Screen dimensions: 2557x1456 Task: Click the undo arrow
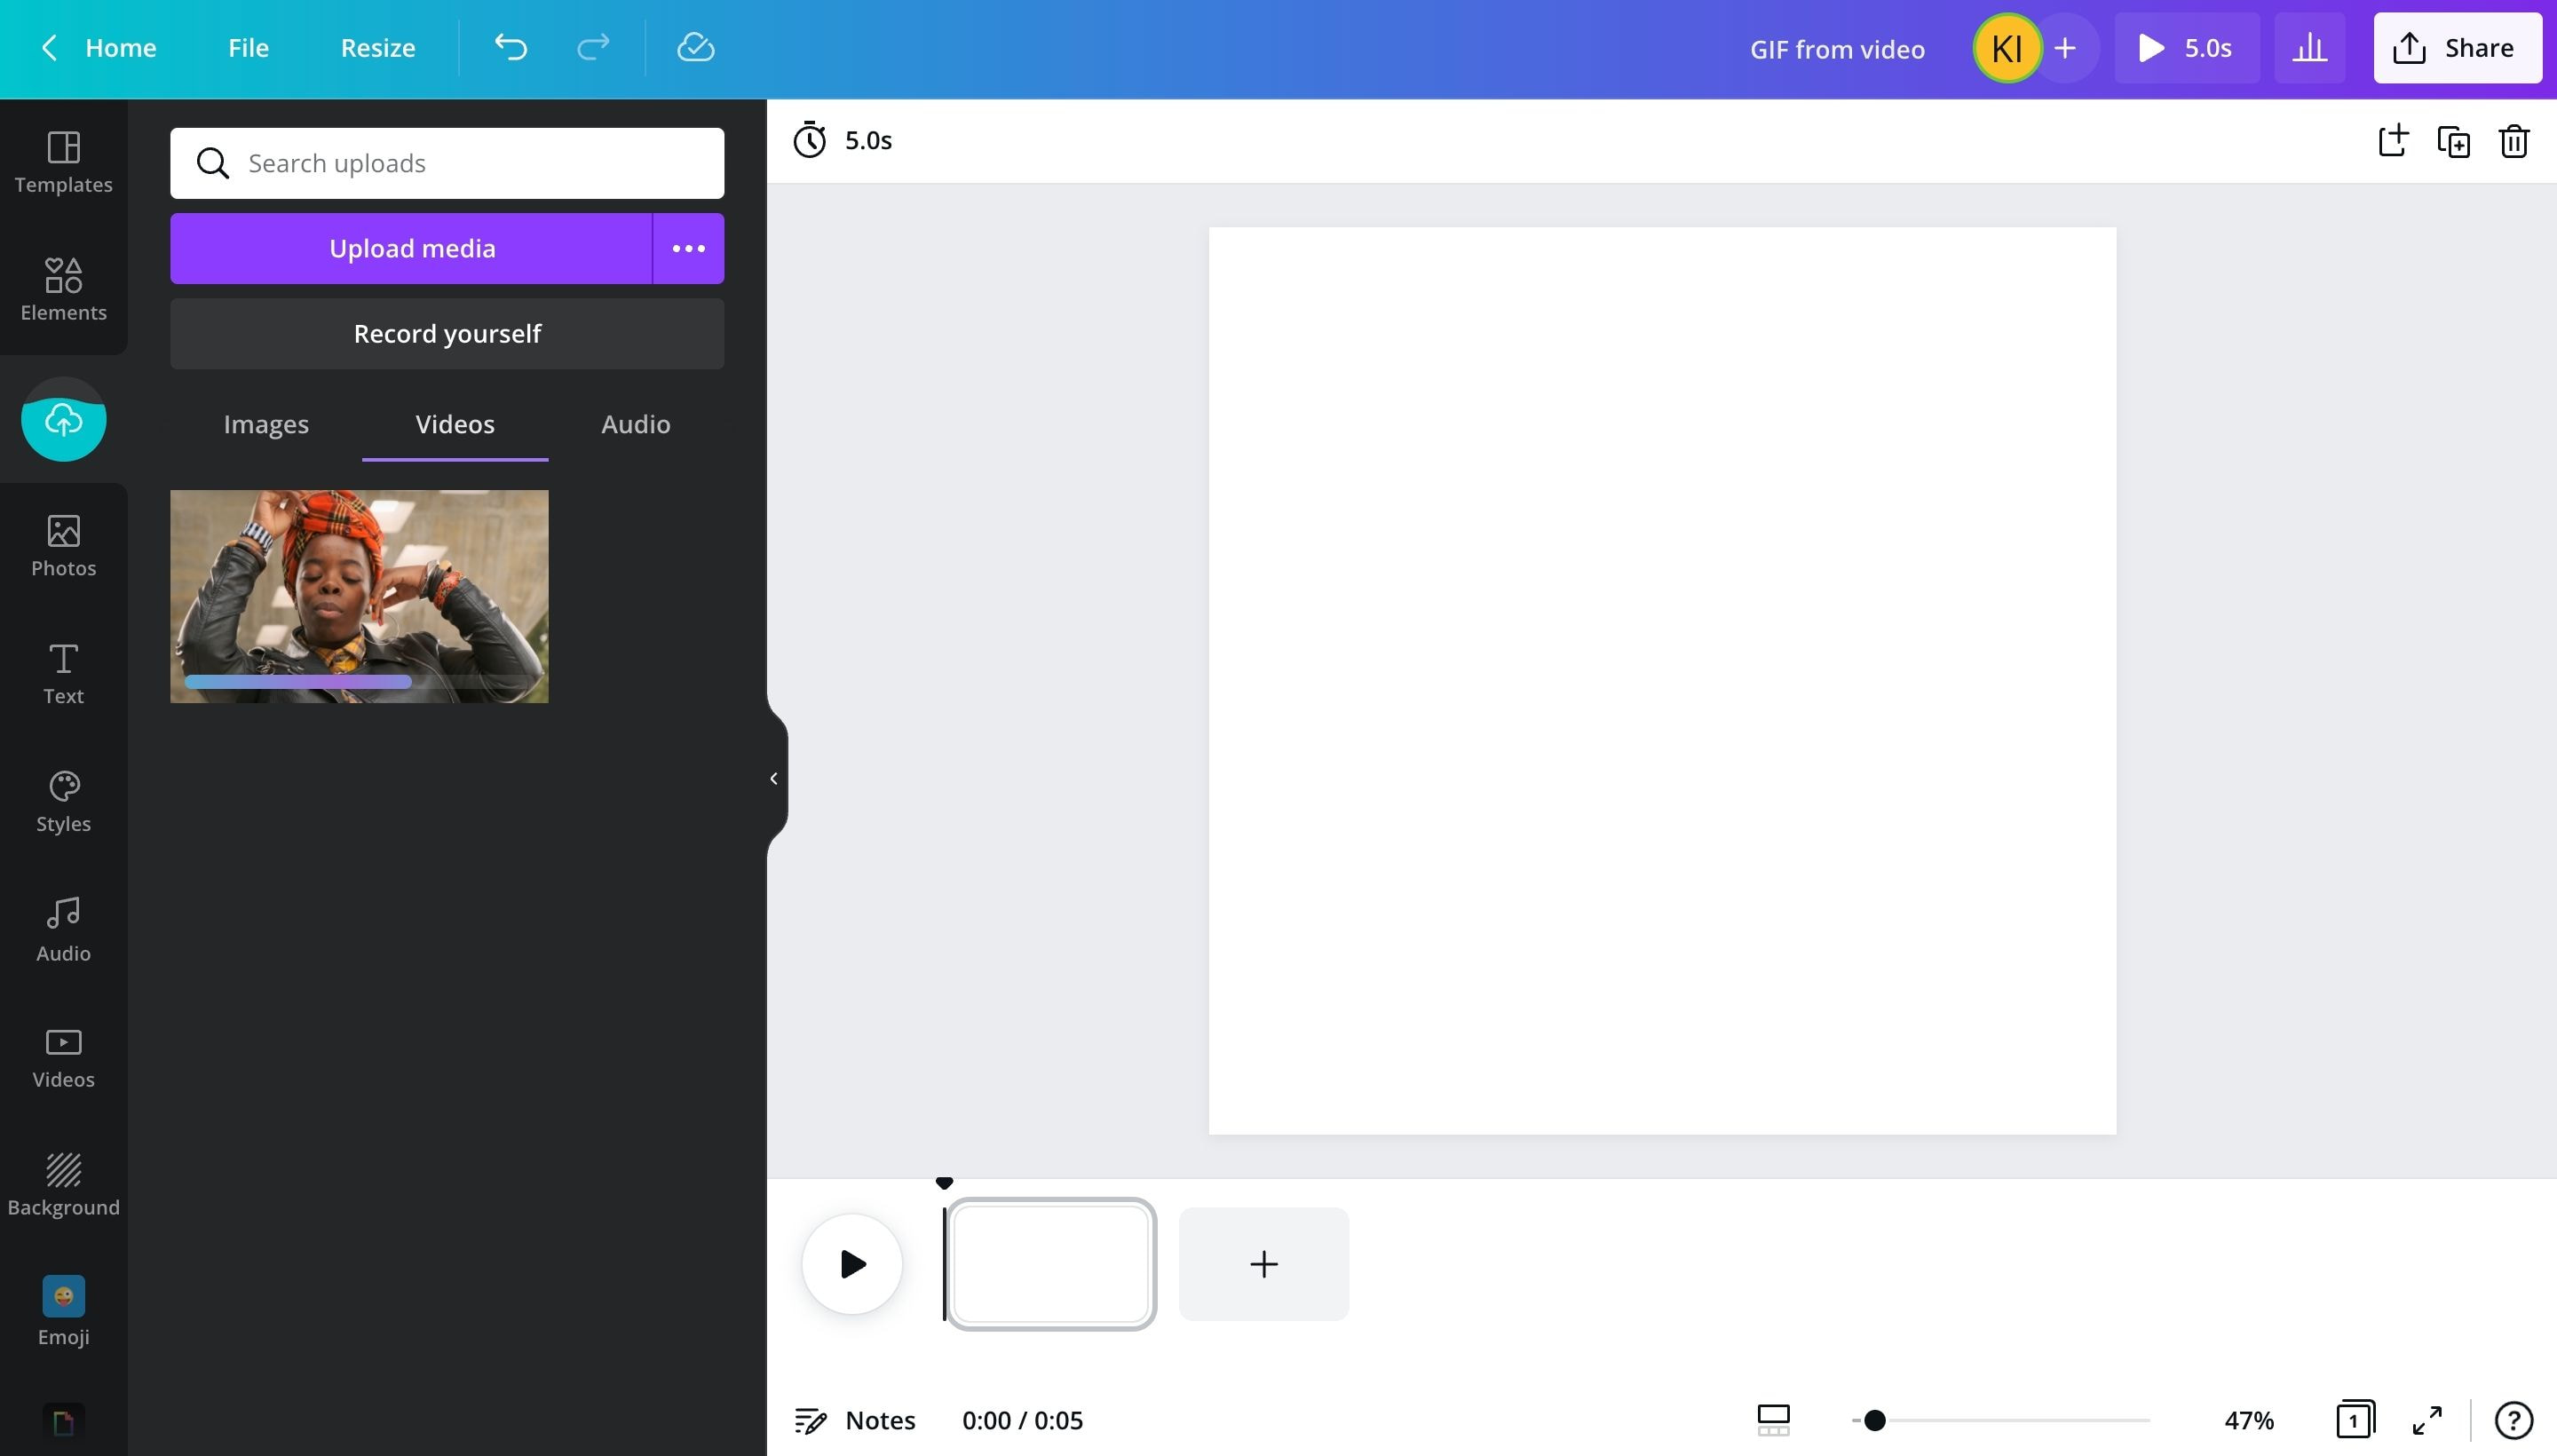(x=510, y=48)
